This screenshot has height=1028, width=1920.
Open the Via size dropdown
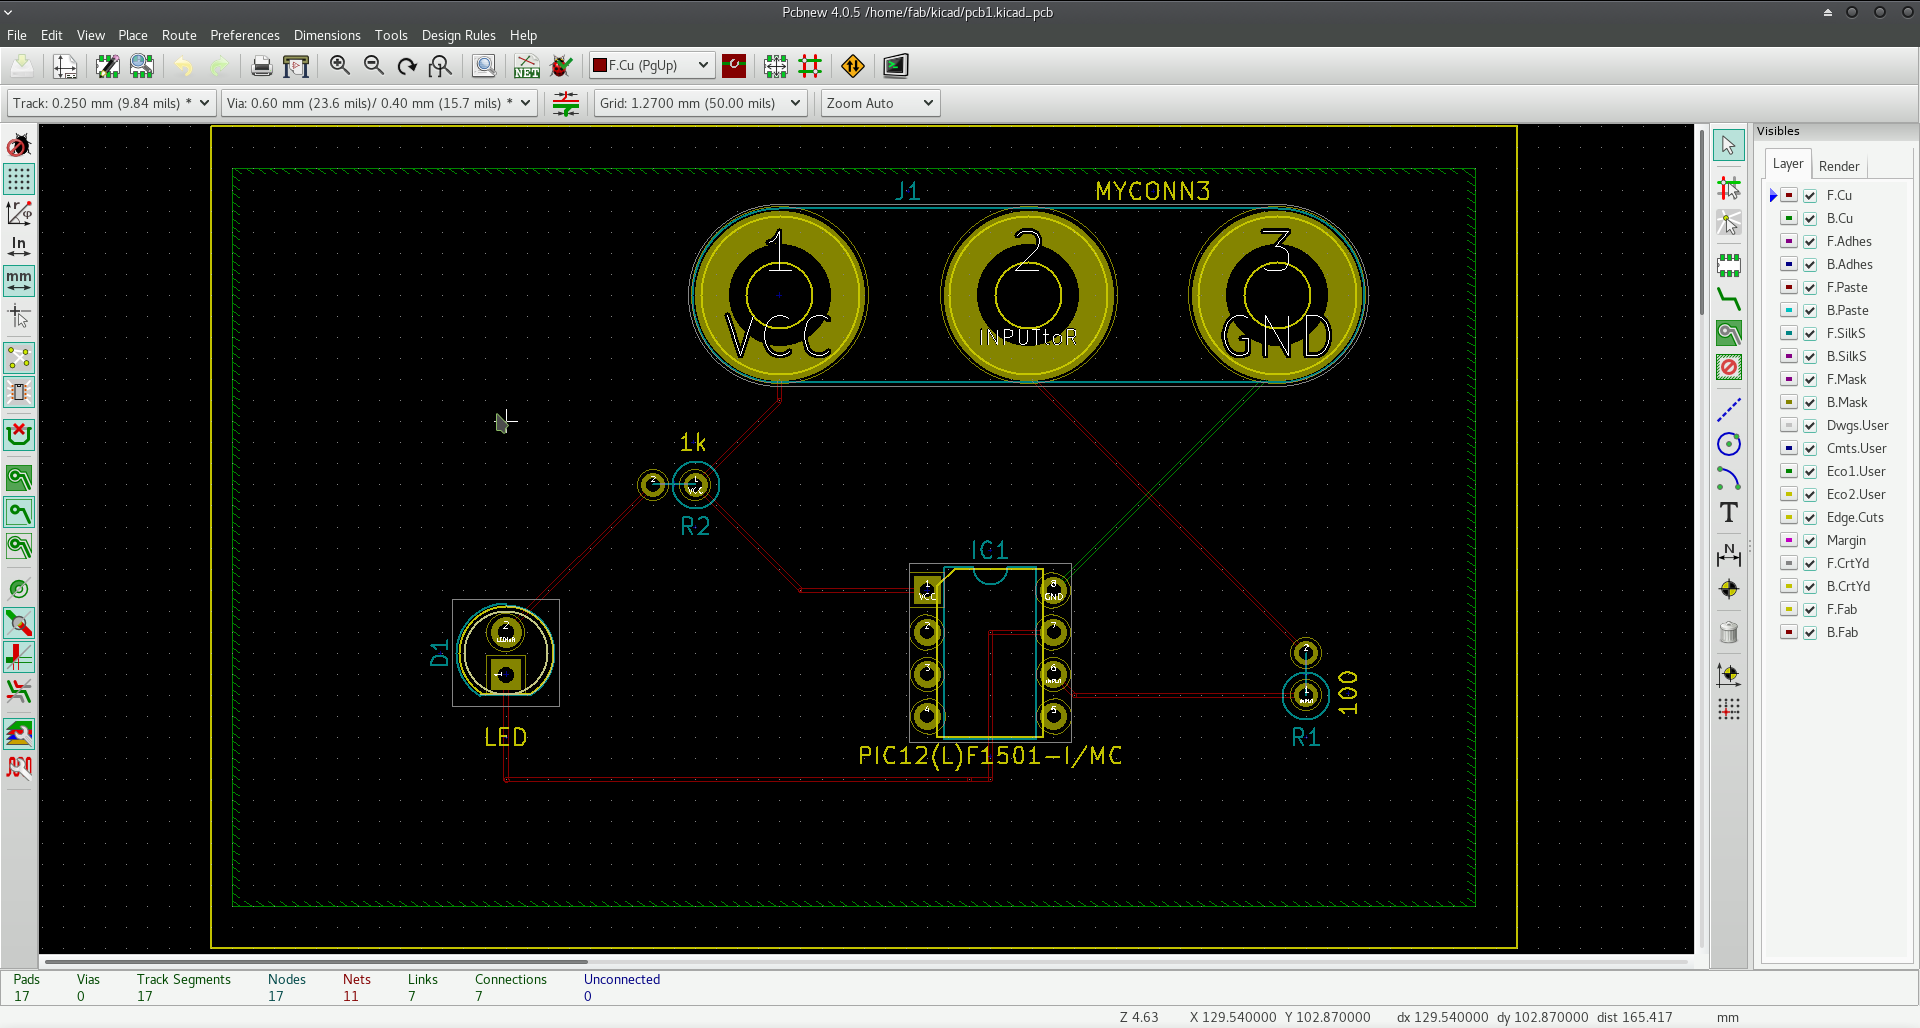click(379, 103)
